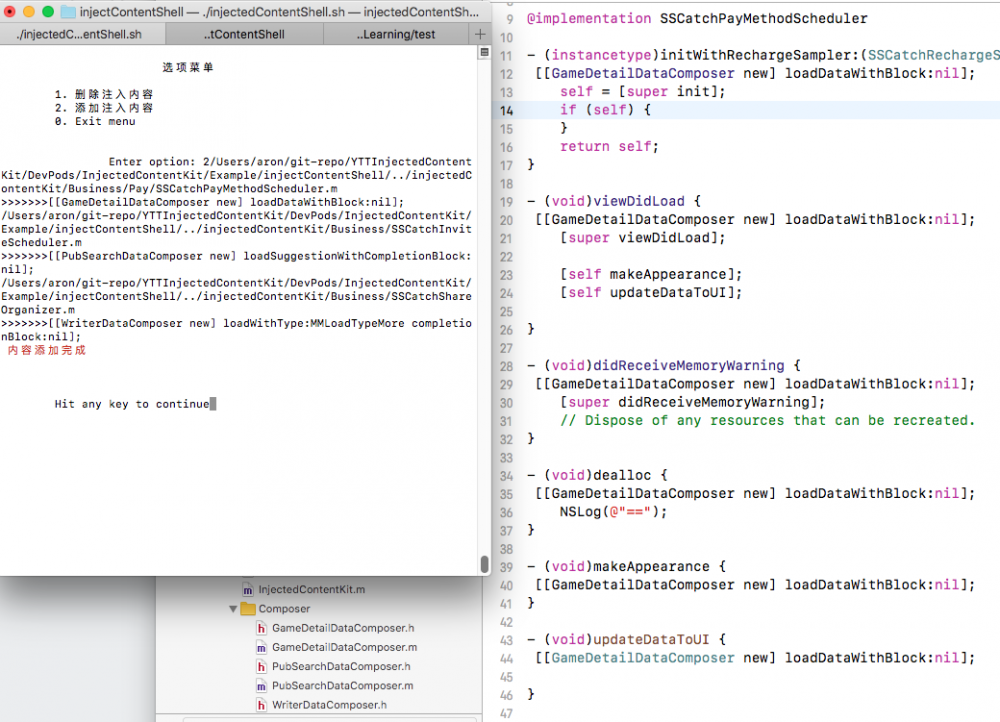This screenshot has height=722, width=1000.
Task: Click line number 14 in the gutter
Action: pyautogui.click(x=506, y=110)
